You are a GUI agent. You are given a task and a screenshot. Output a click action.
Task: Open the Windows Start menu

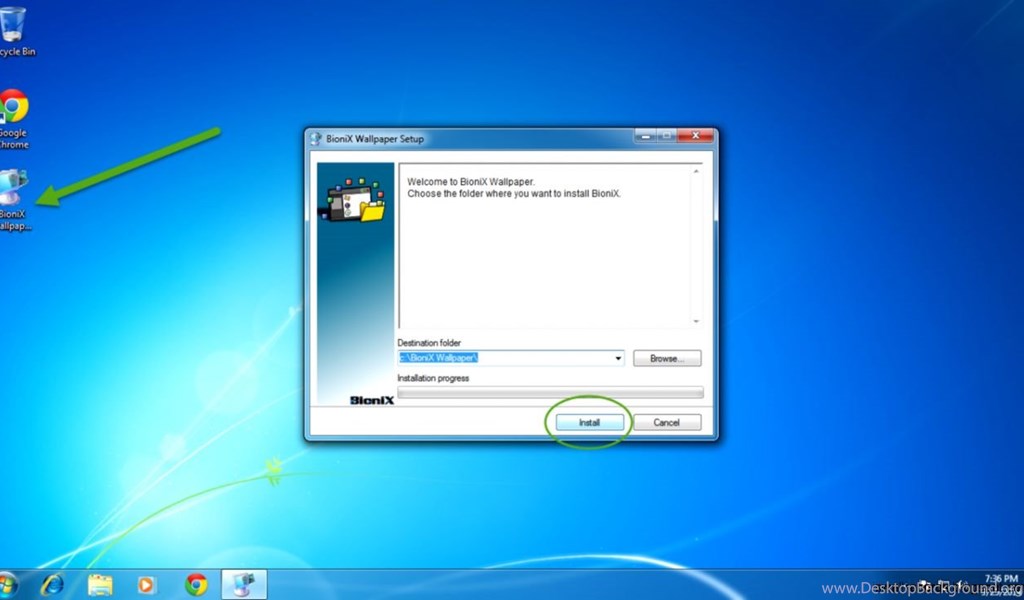8,585
